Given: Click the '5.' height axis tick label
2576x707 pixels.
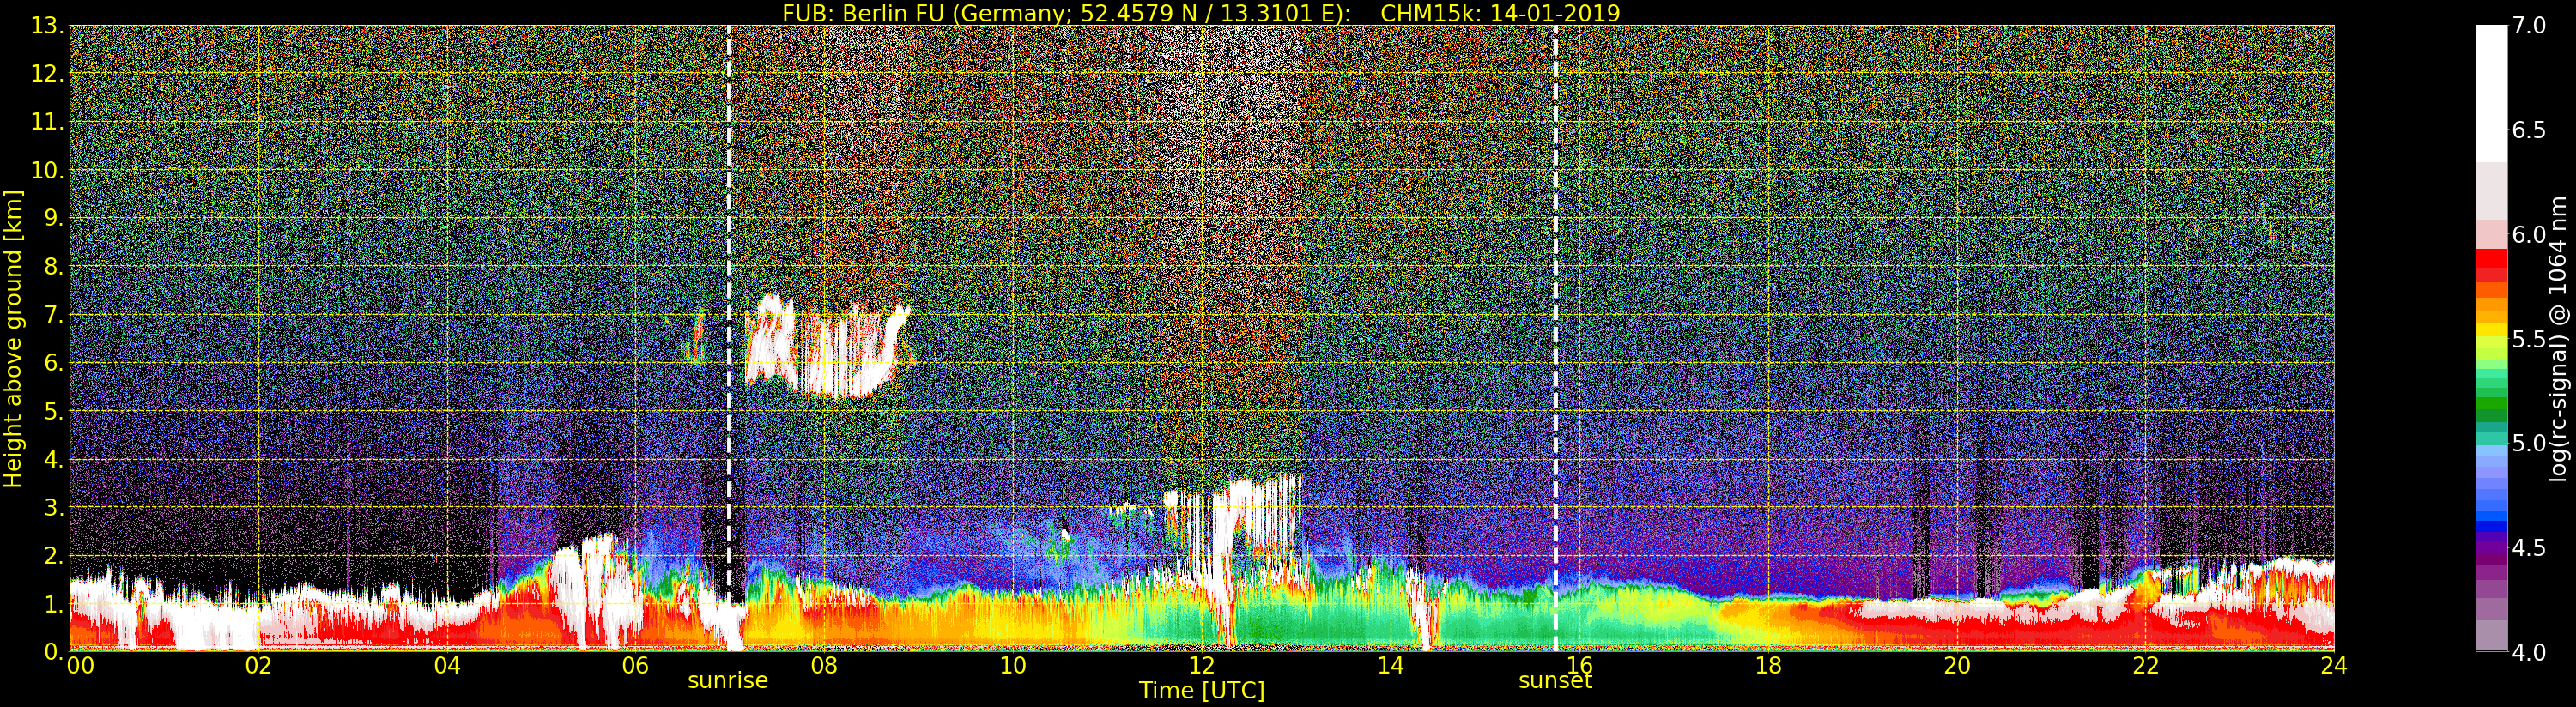Looking at the screenshot, I should pyautogui.click(x=53, y=411).
